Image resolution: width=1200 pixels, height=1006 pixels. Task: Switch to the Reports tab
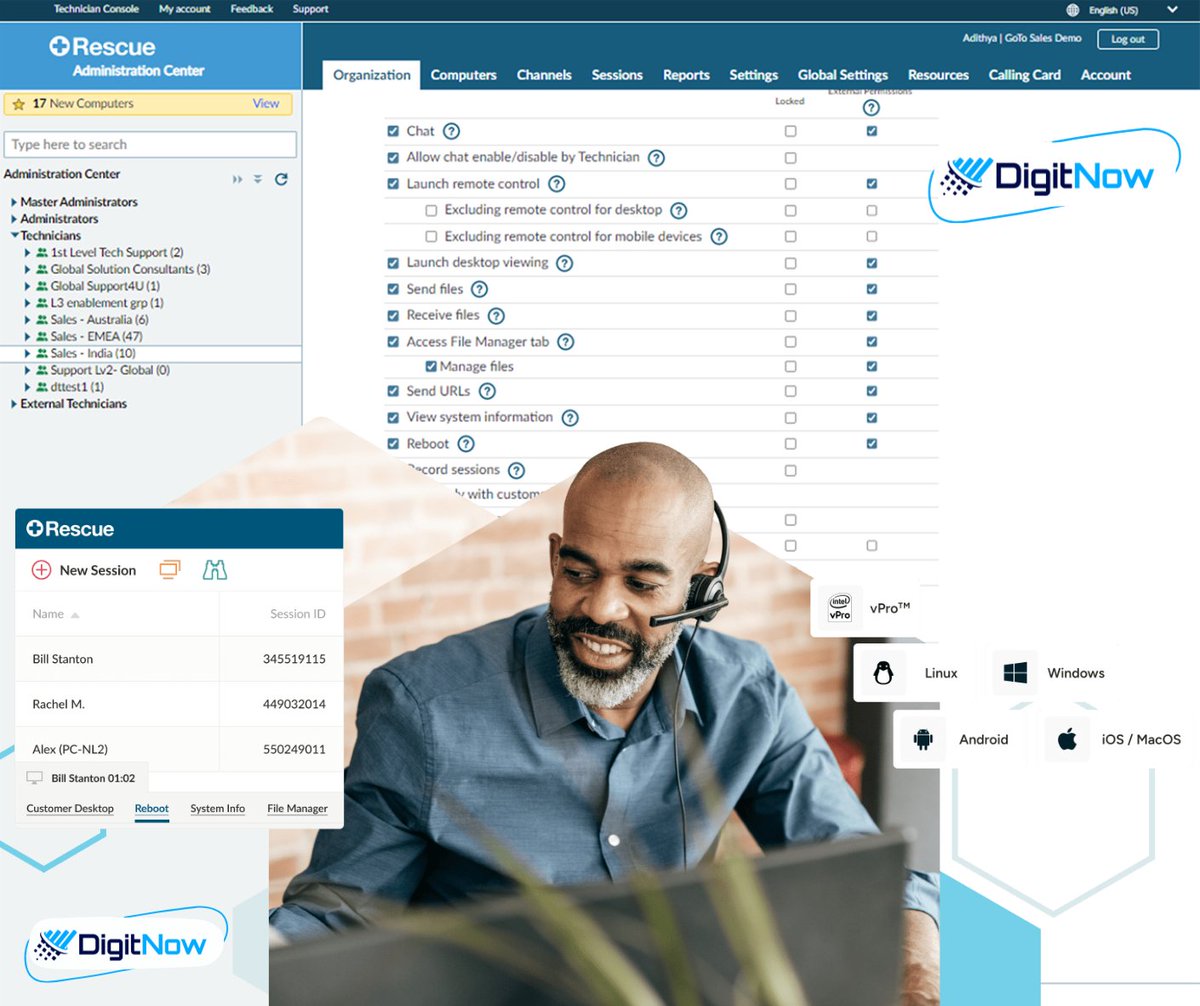point(686,75)
